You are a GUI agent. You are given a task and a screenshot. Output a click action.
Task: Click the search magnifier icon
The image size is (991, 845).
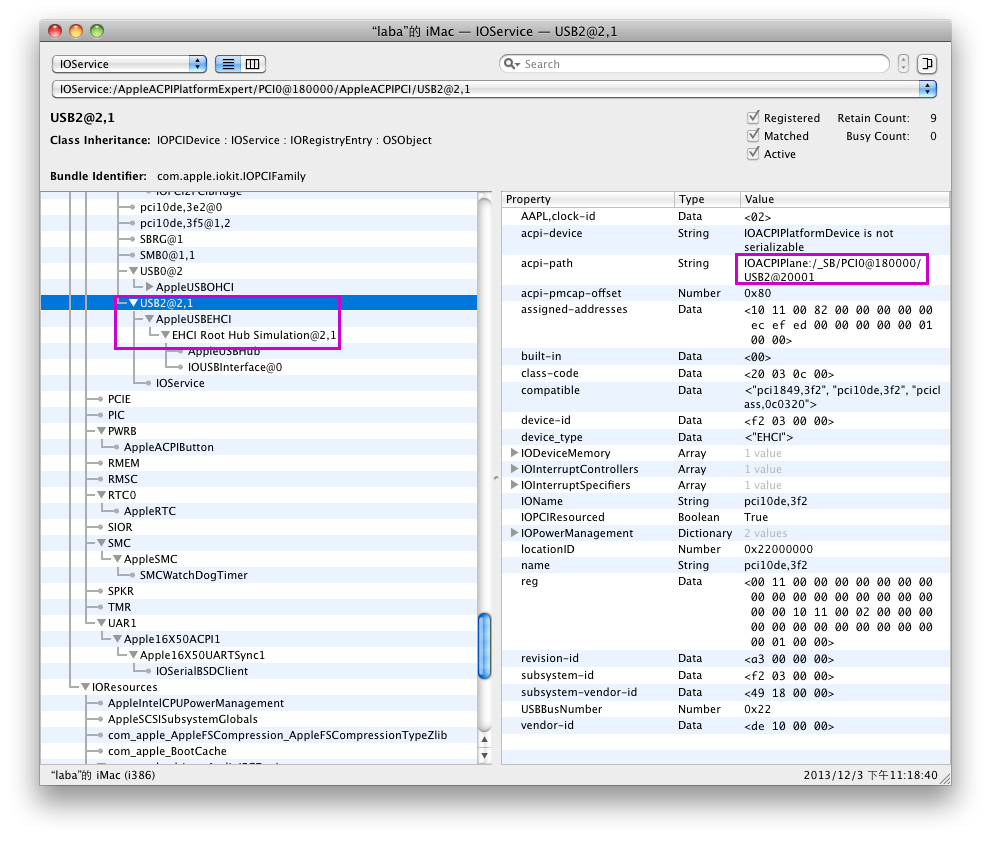point(511,64)
